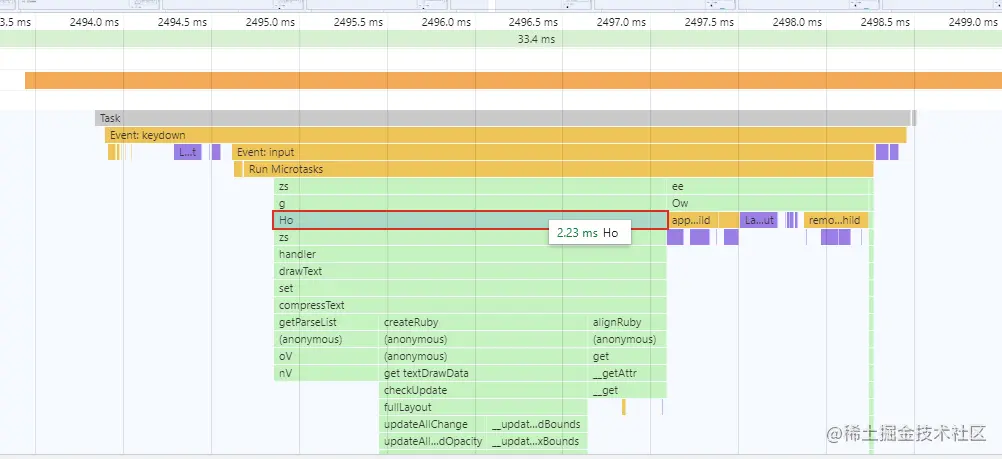Select the drawText function bar

(x=470, y=271)
